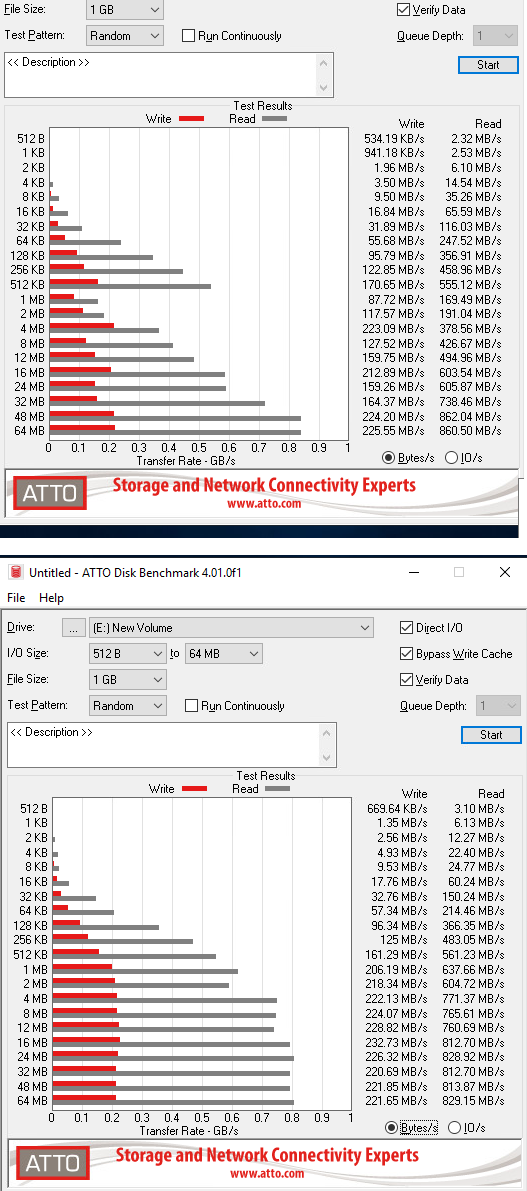Image resolution: width=527 pixels, height=1191 pixels.
Task: Close the ATTO Disk Benchmark window
Action: (505, 572)
